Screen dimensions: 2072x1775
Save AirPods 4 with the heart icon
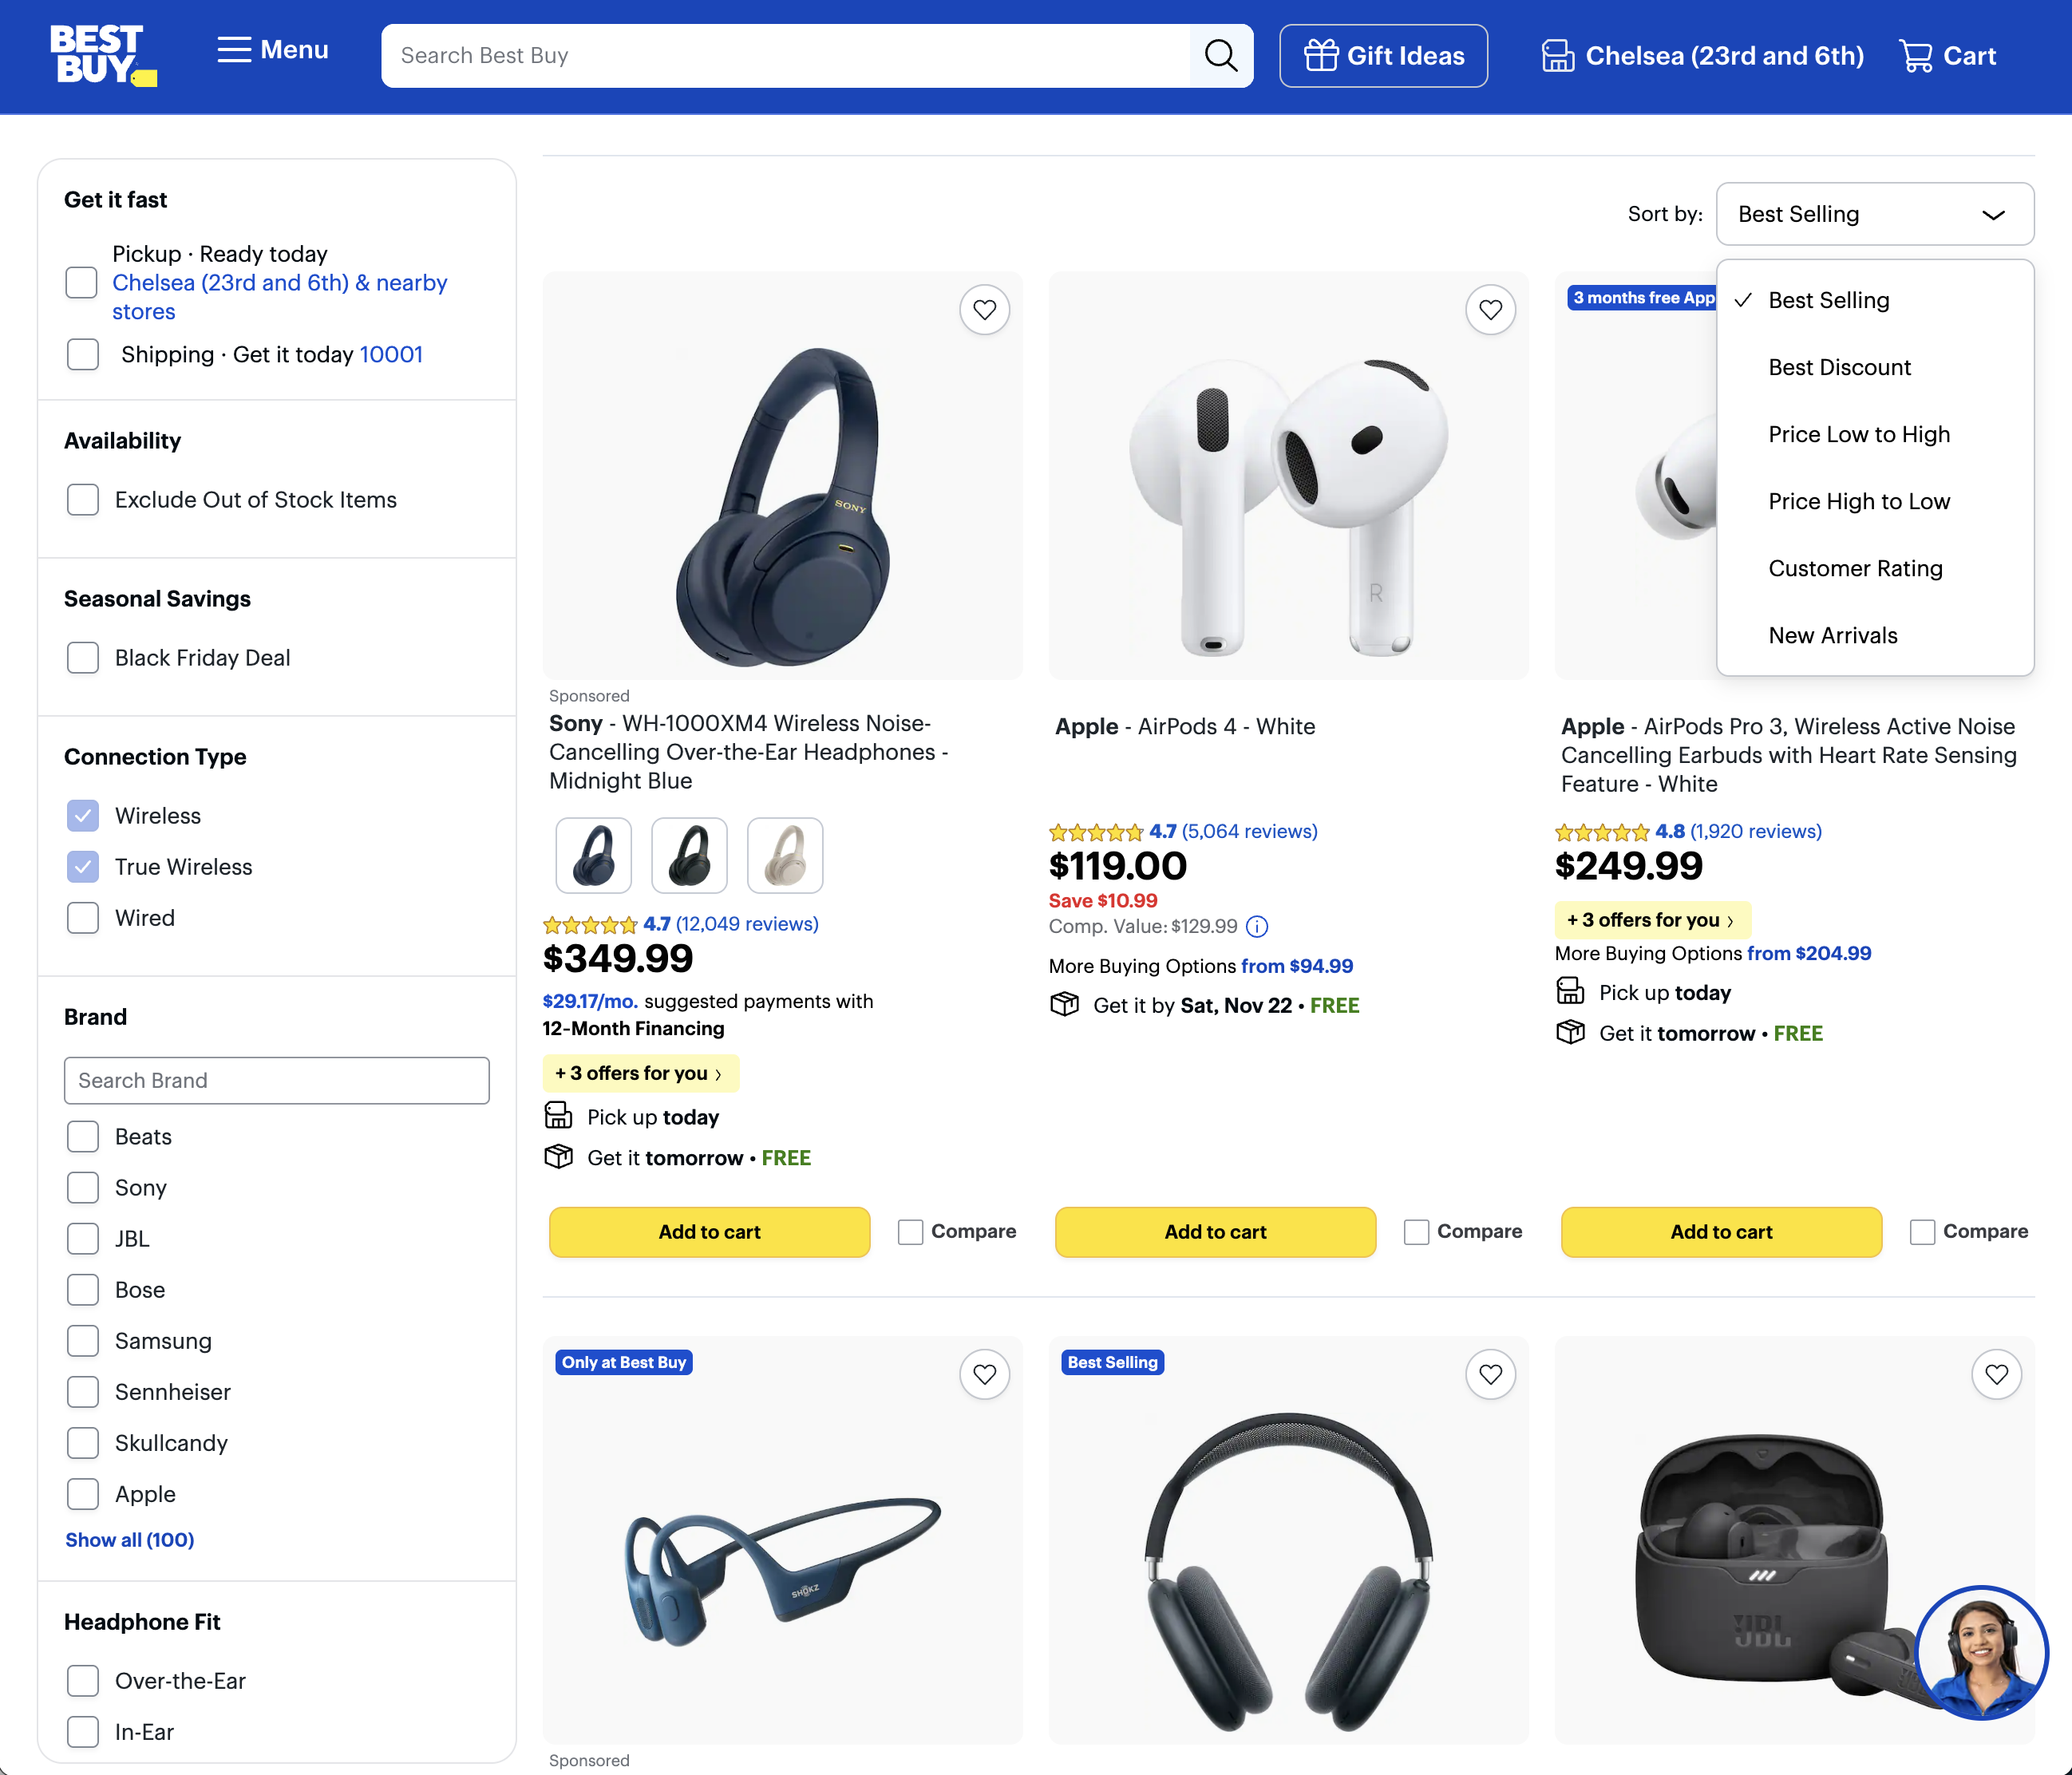tap(1490, 310)
